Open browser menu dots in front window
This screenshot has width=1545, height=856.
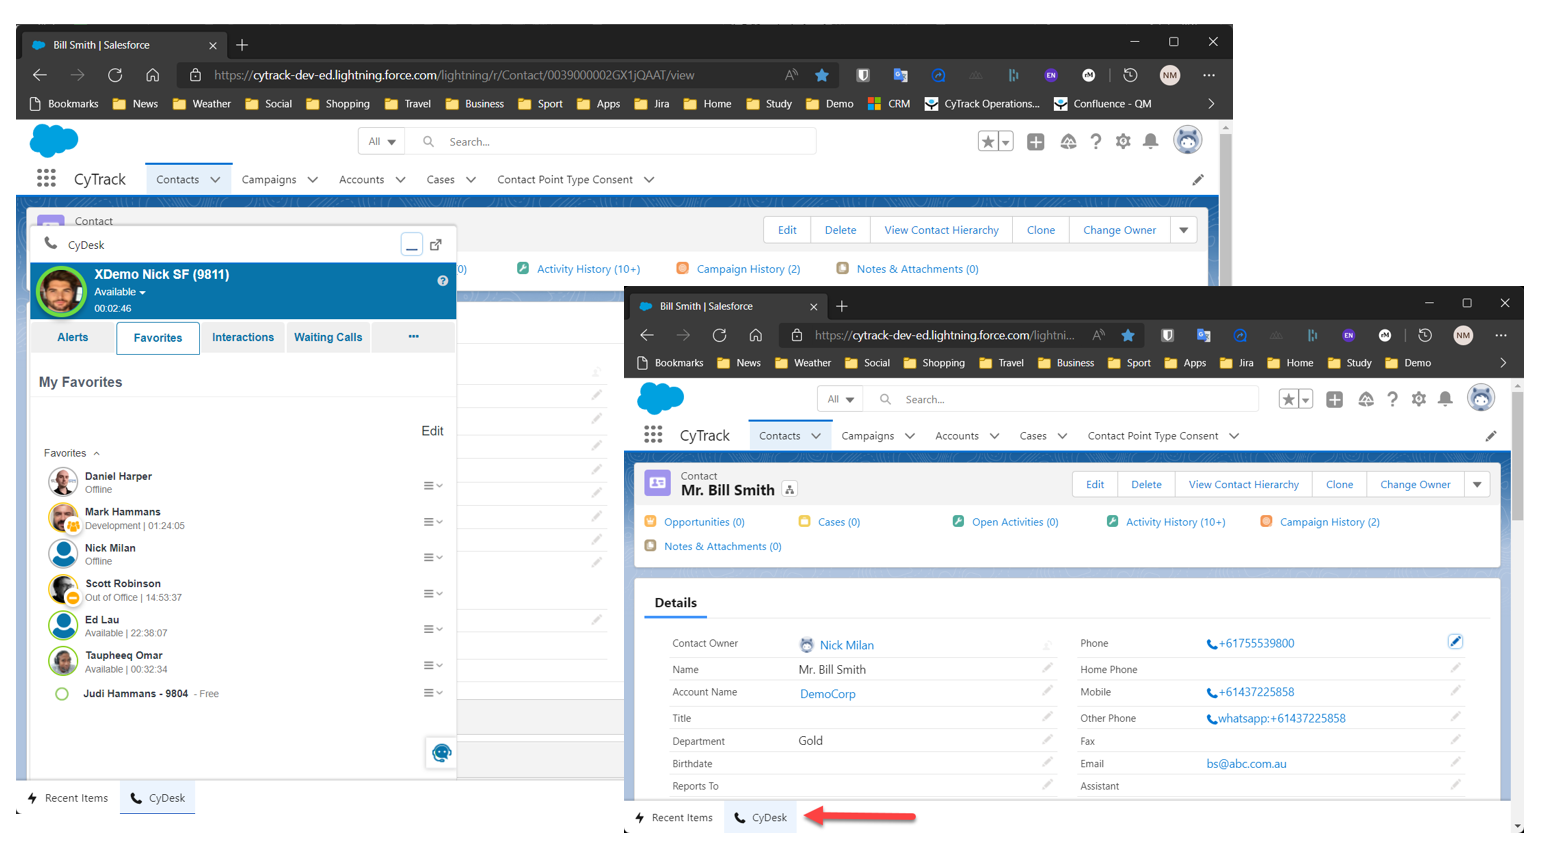coord(1501,335)
